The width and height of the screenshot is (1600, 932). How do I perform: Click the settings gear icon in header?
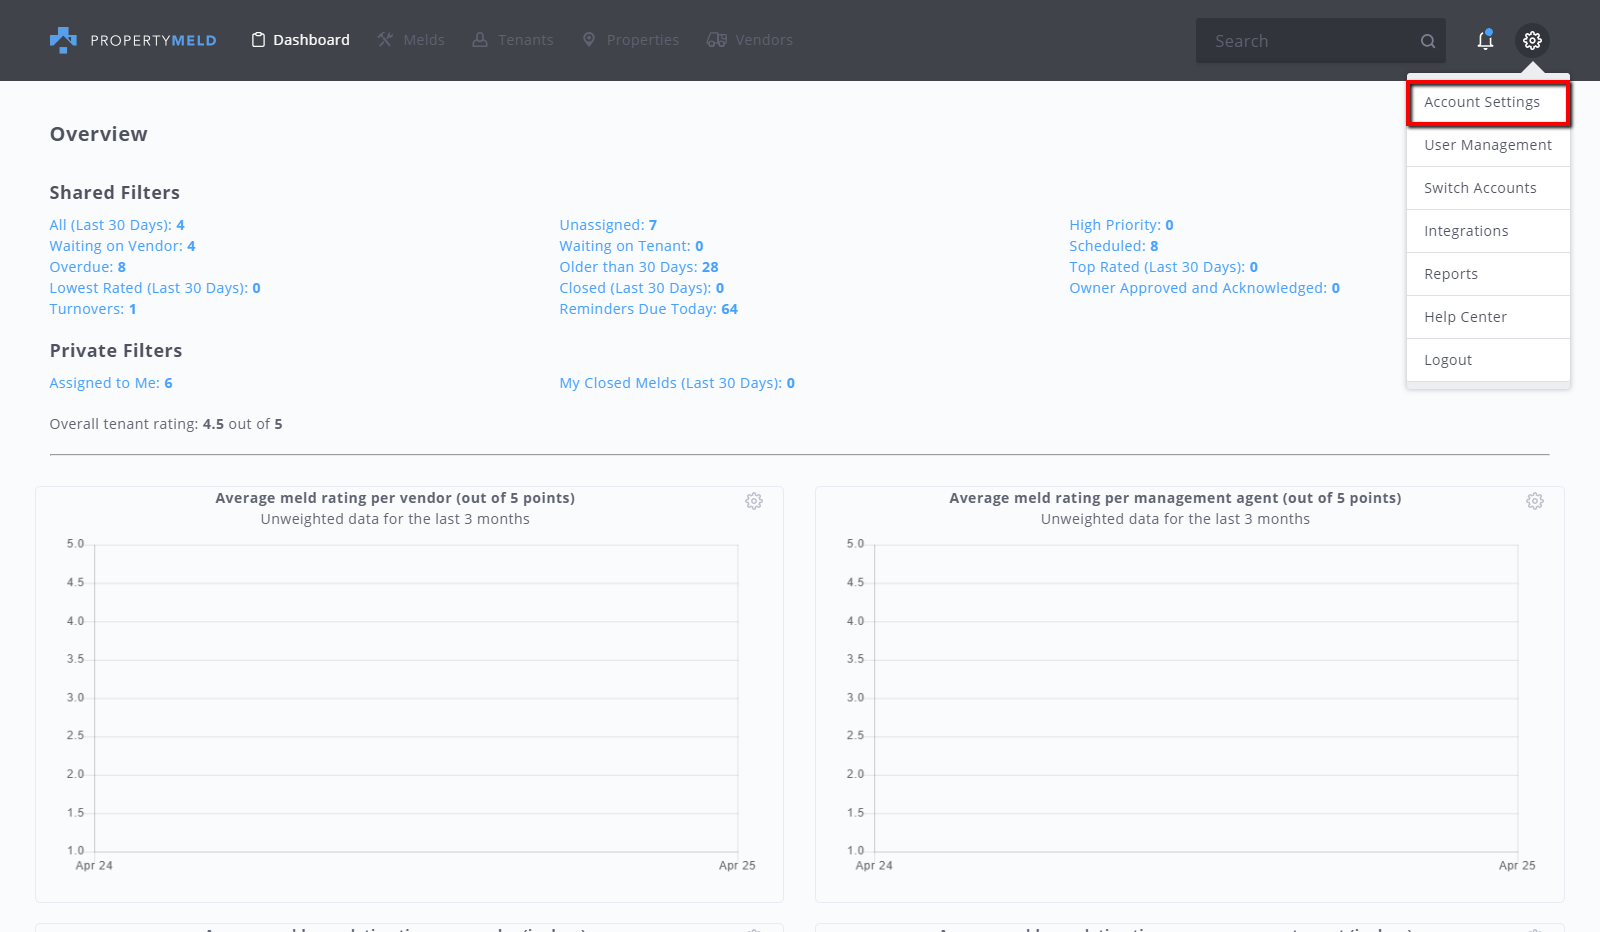tap(1532, 40)
